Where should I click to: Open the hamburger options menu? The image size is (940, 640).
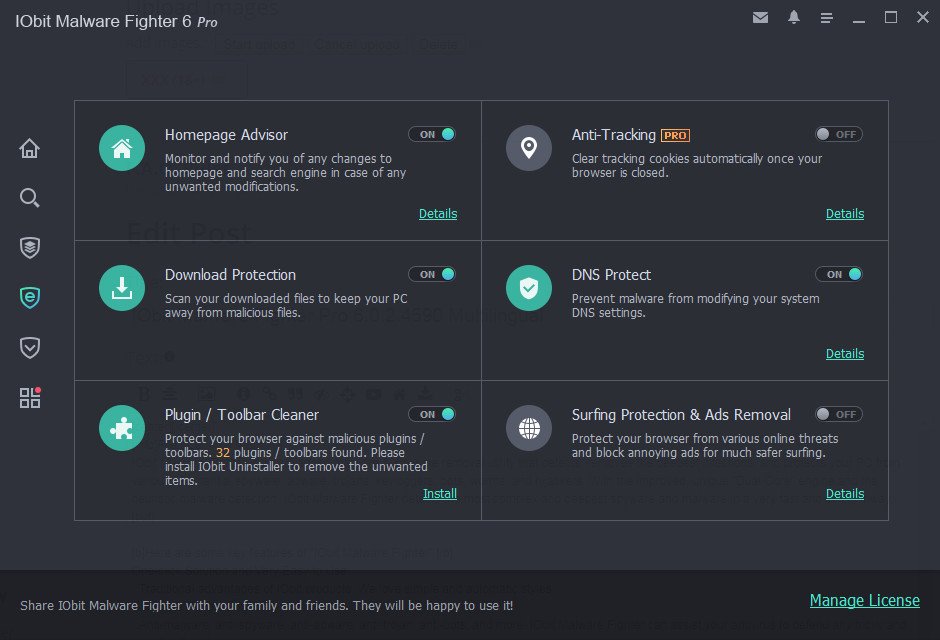coord(826,18)
